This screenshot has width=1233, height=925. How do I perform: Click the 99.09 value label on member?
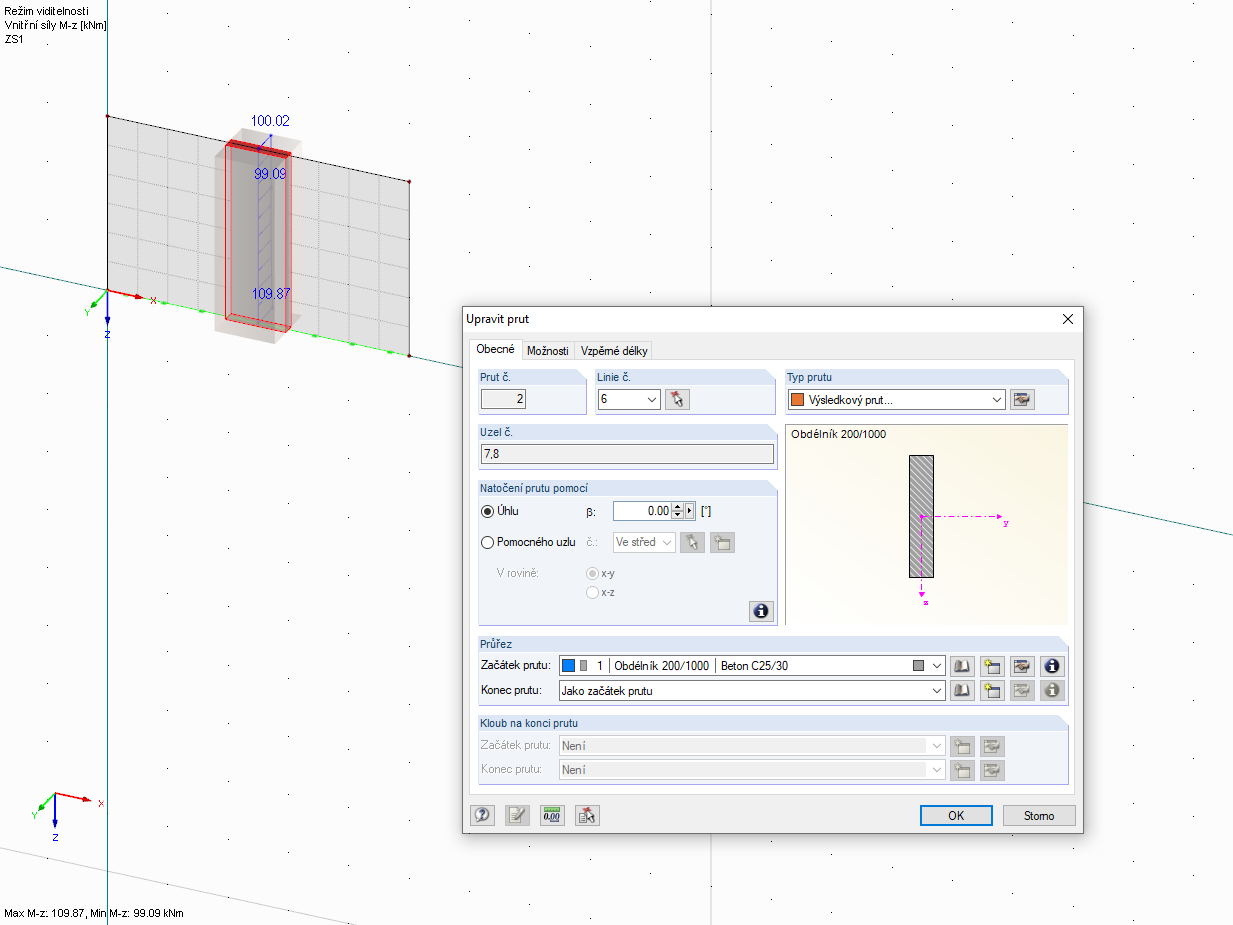point(270,174)
